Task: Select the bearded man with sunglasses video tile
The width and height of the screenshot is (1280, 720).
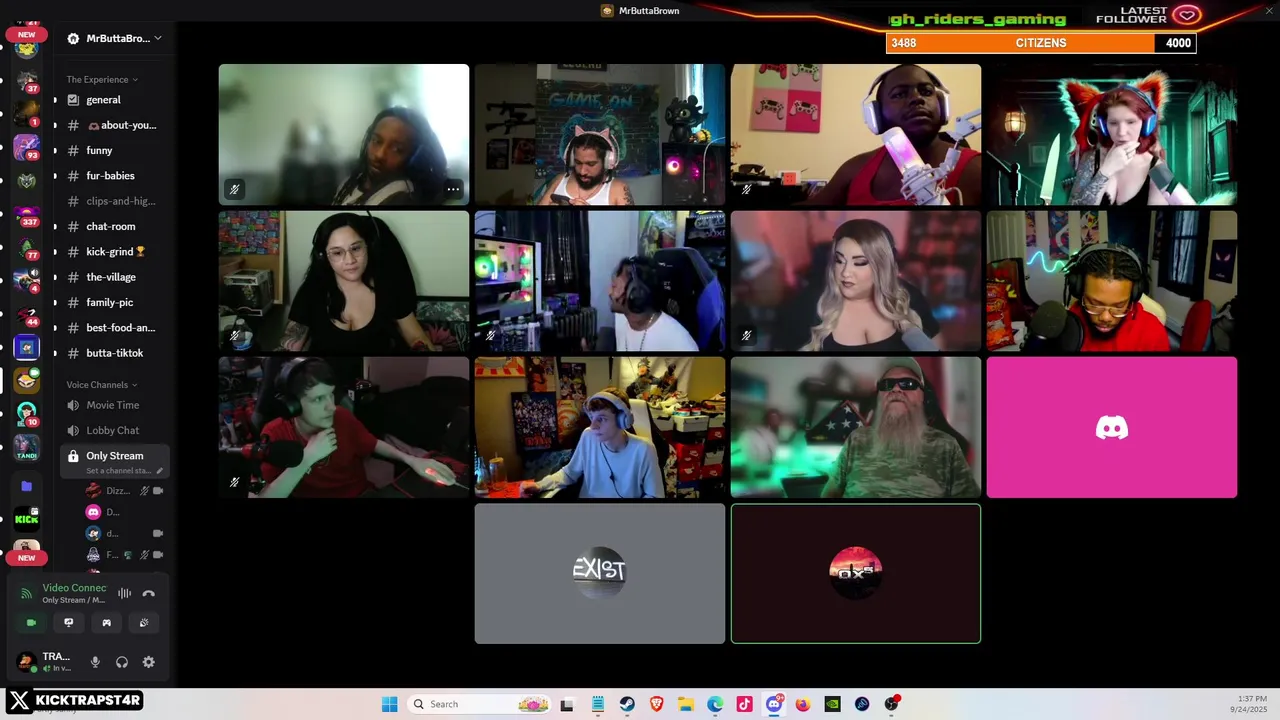Action: 856,427
